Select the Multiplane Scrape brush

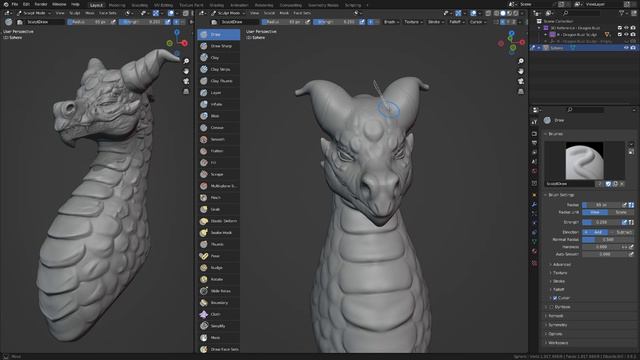coord(218,186)
